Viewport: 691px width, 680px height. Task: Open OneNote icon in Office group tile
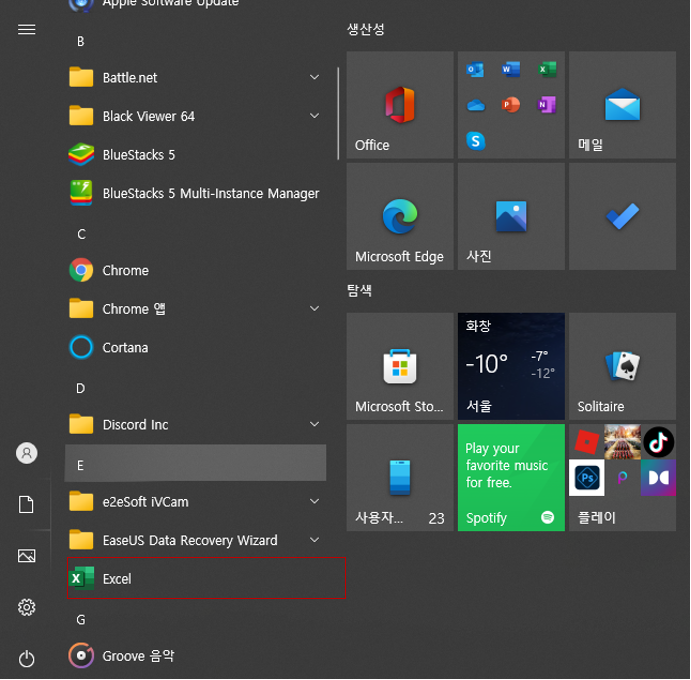click(x=547, y=105)
